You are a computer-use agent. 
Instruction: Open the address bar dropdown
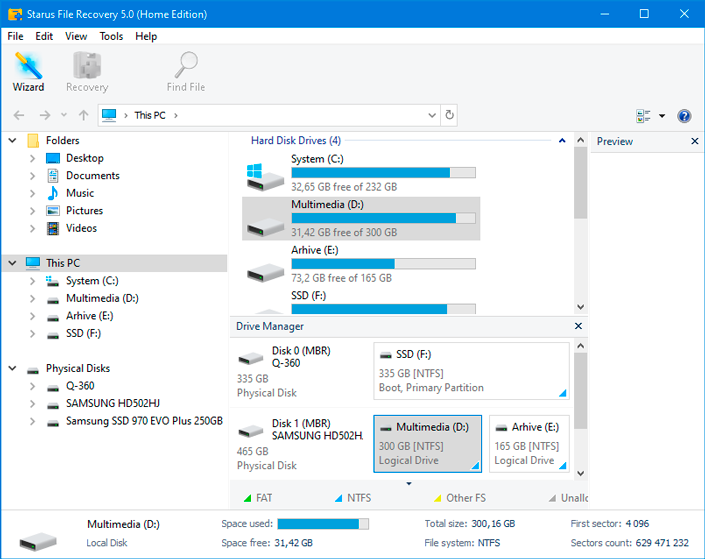[x=432, y=116]
